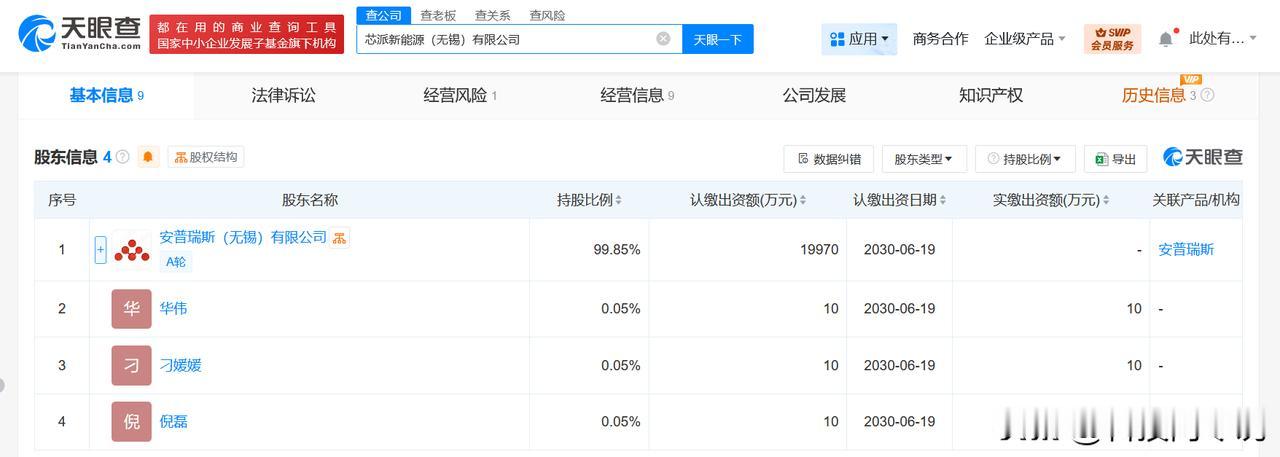The height and width of the screenshot is (457, 1280).
Task: Open the 基本信息 tab
Action: click(x=106, y=95)
